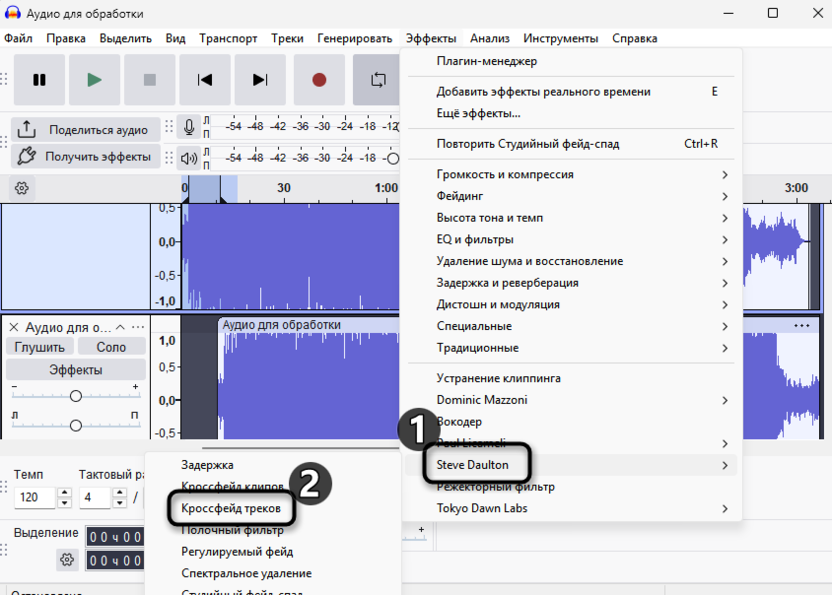
Task: Open timeline settings gear icon
Action: click(22, 188)
